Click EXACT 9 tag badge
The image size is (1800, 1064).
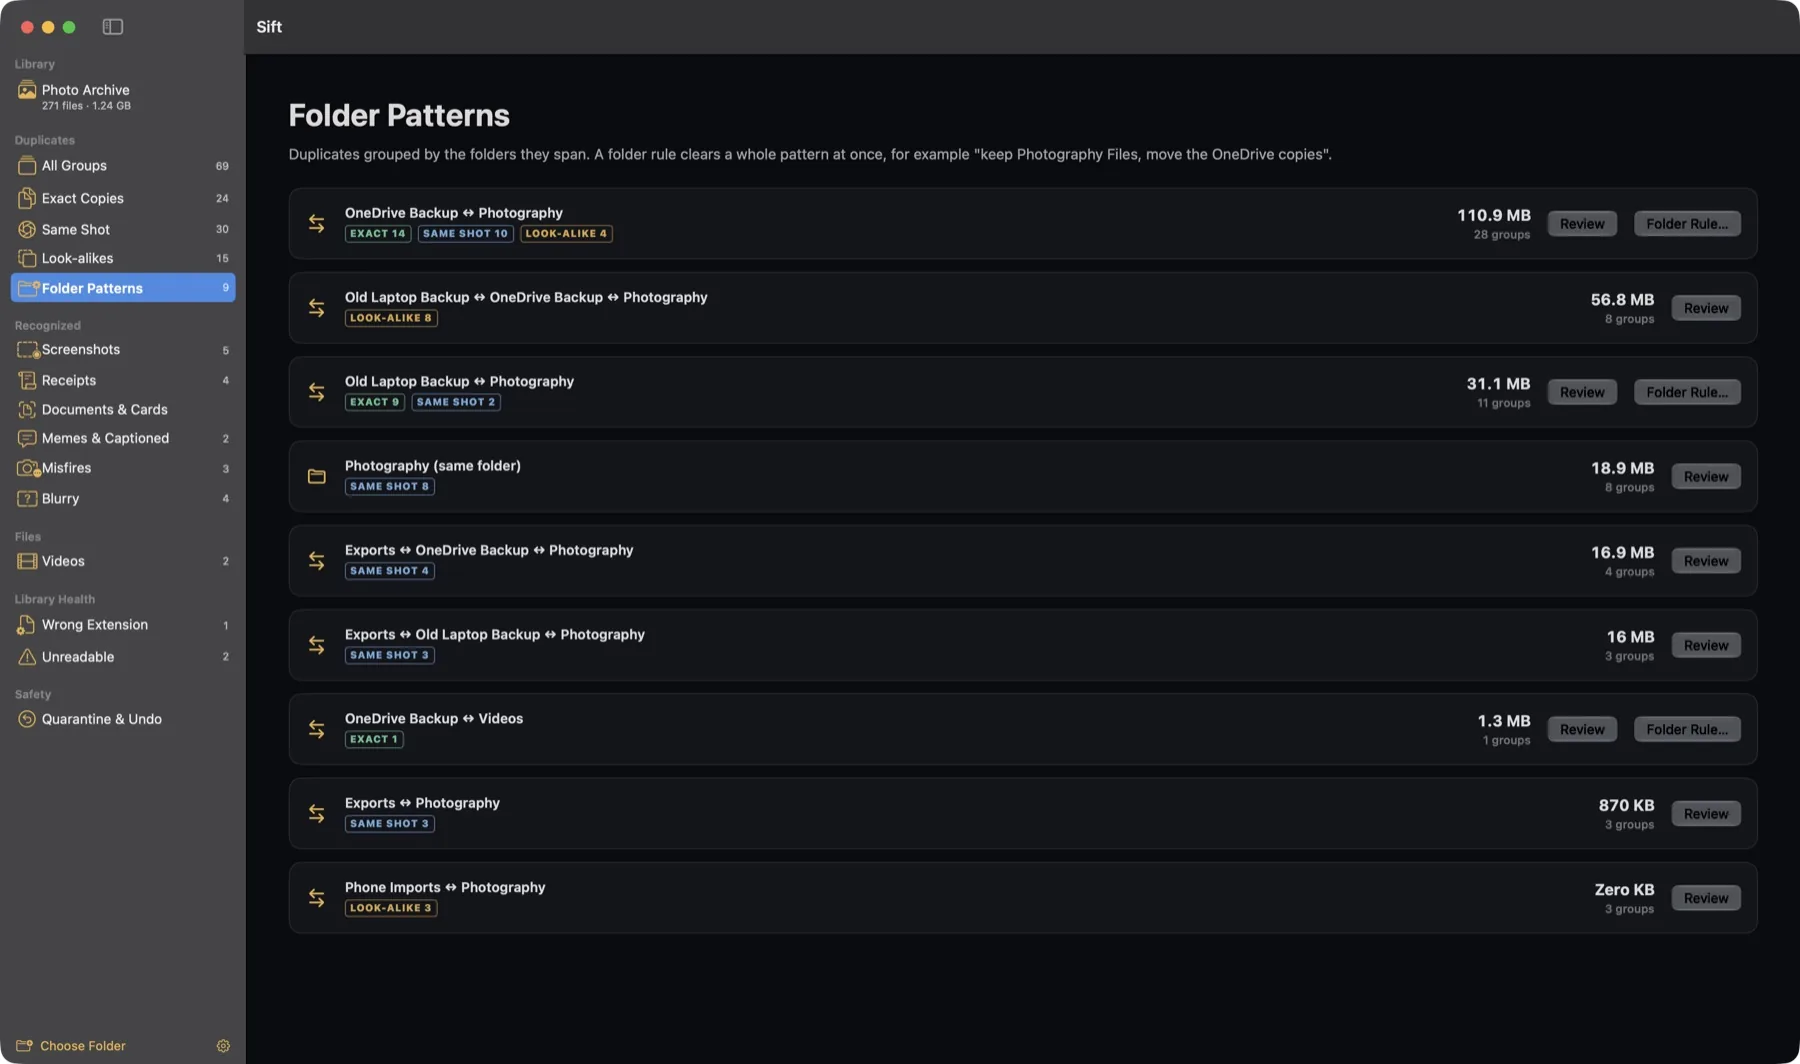coord(375,402)
